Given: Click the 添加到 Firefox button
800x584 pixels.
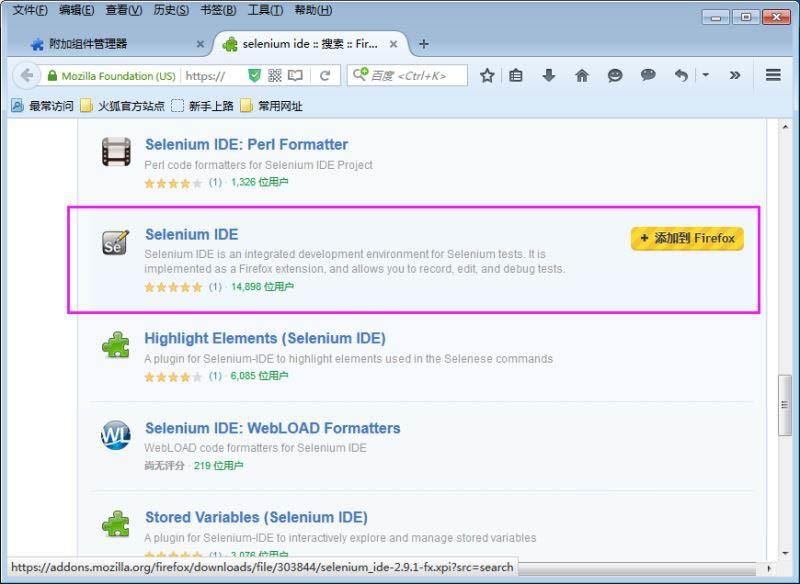Looking at the screenshot, I should (686, 238).
